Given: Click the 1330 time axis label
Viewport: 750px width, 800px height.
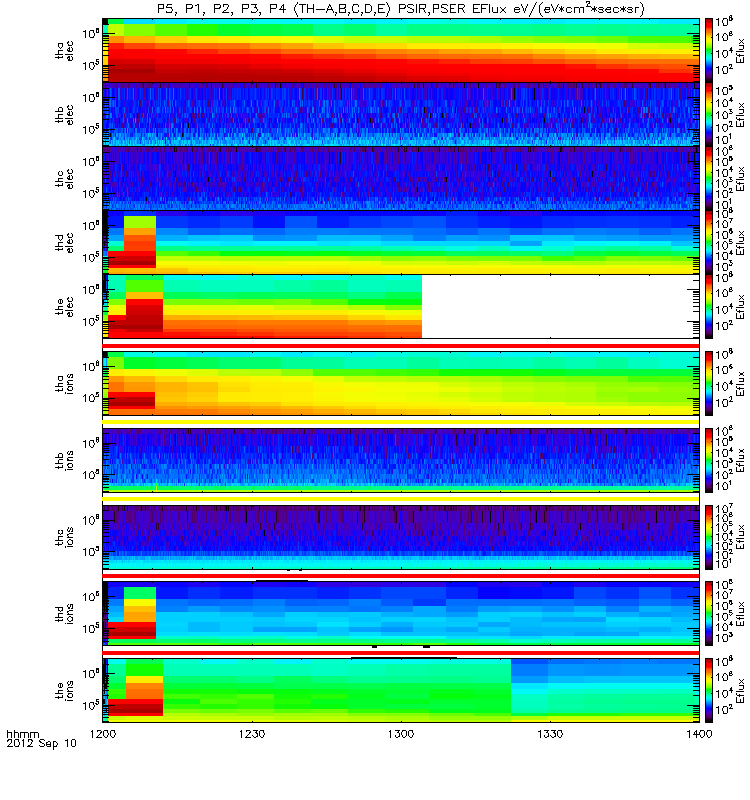Looking at the screenshot, I should pos(550,734).
